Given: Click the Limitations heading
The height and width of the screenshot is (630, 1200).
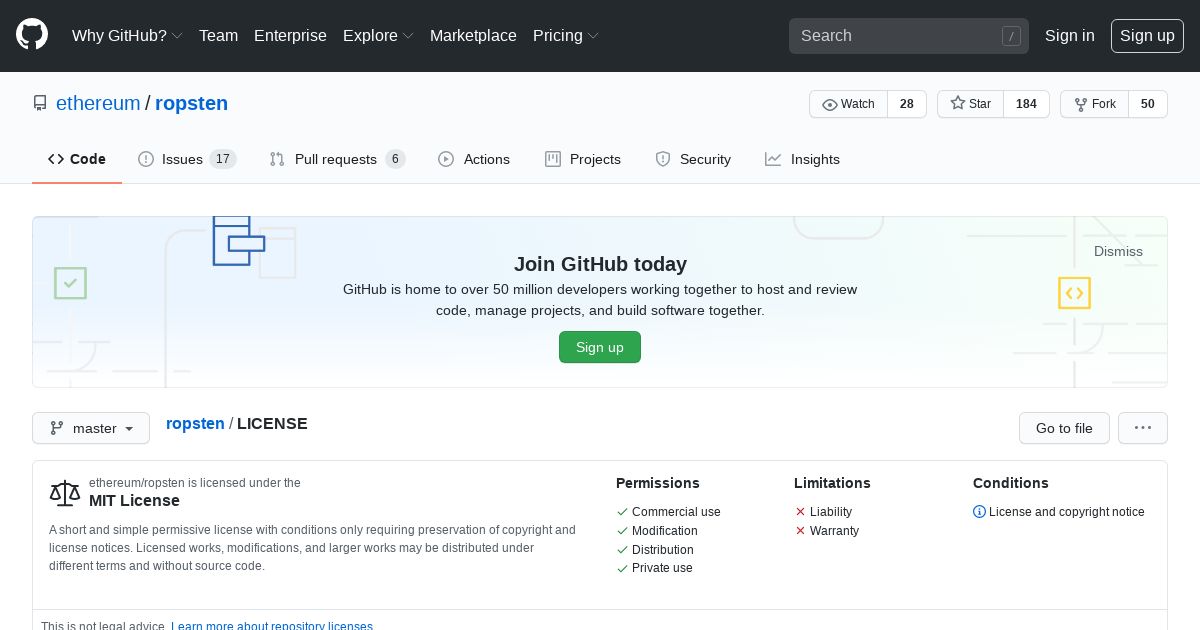Looking at the screenshot, I should coord(832,483).
